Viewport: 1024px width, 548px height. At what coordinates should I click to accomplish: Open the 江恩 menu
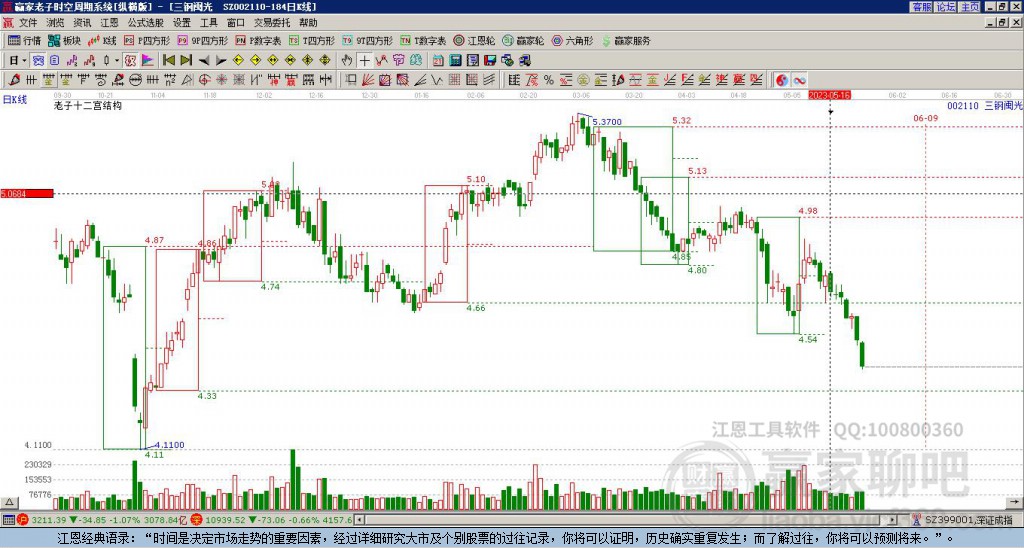point(110,23)
